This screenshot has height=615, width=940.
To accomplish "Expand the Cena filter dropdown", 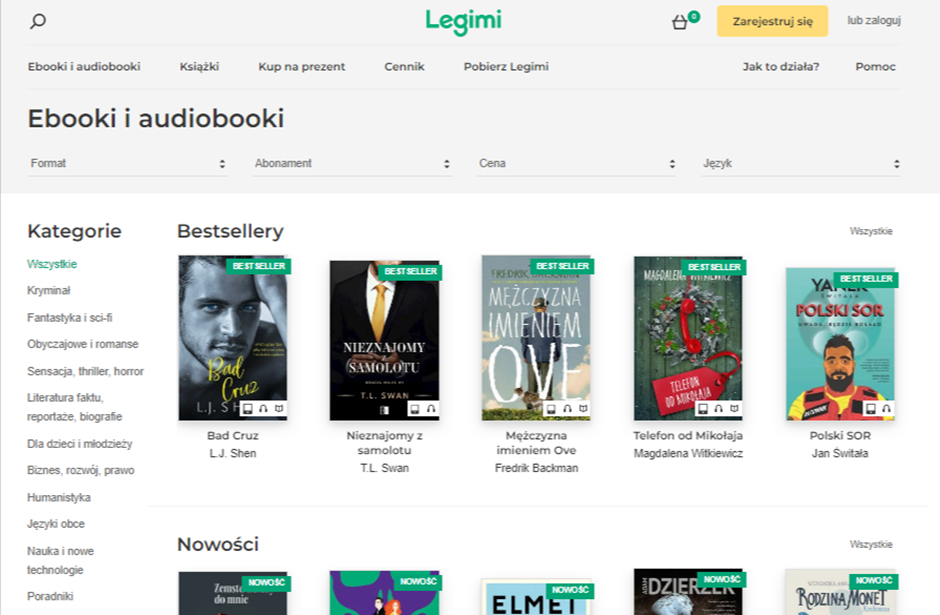I will (577, 164).
